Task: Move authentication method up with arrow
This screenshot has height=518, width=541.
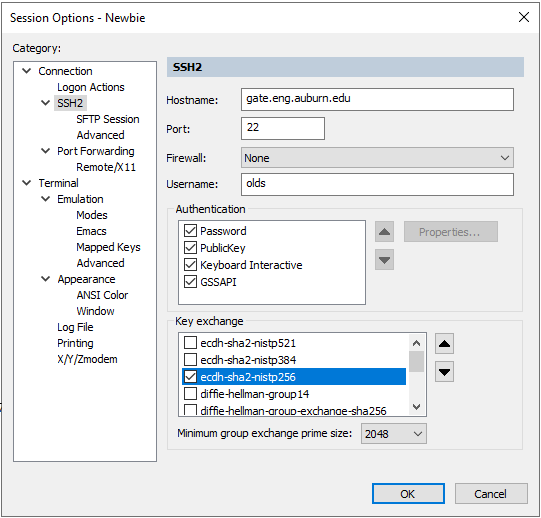Action: coord(384,232)
